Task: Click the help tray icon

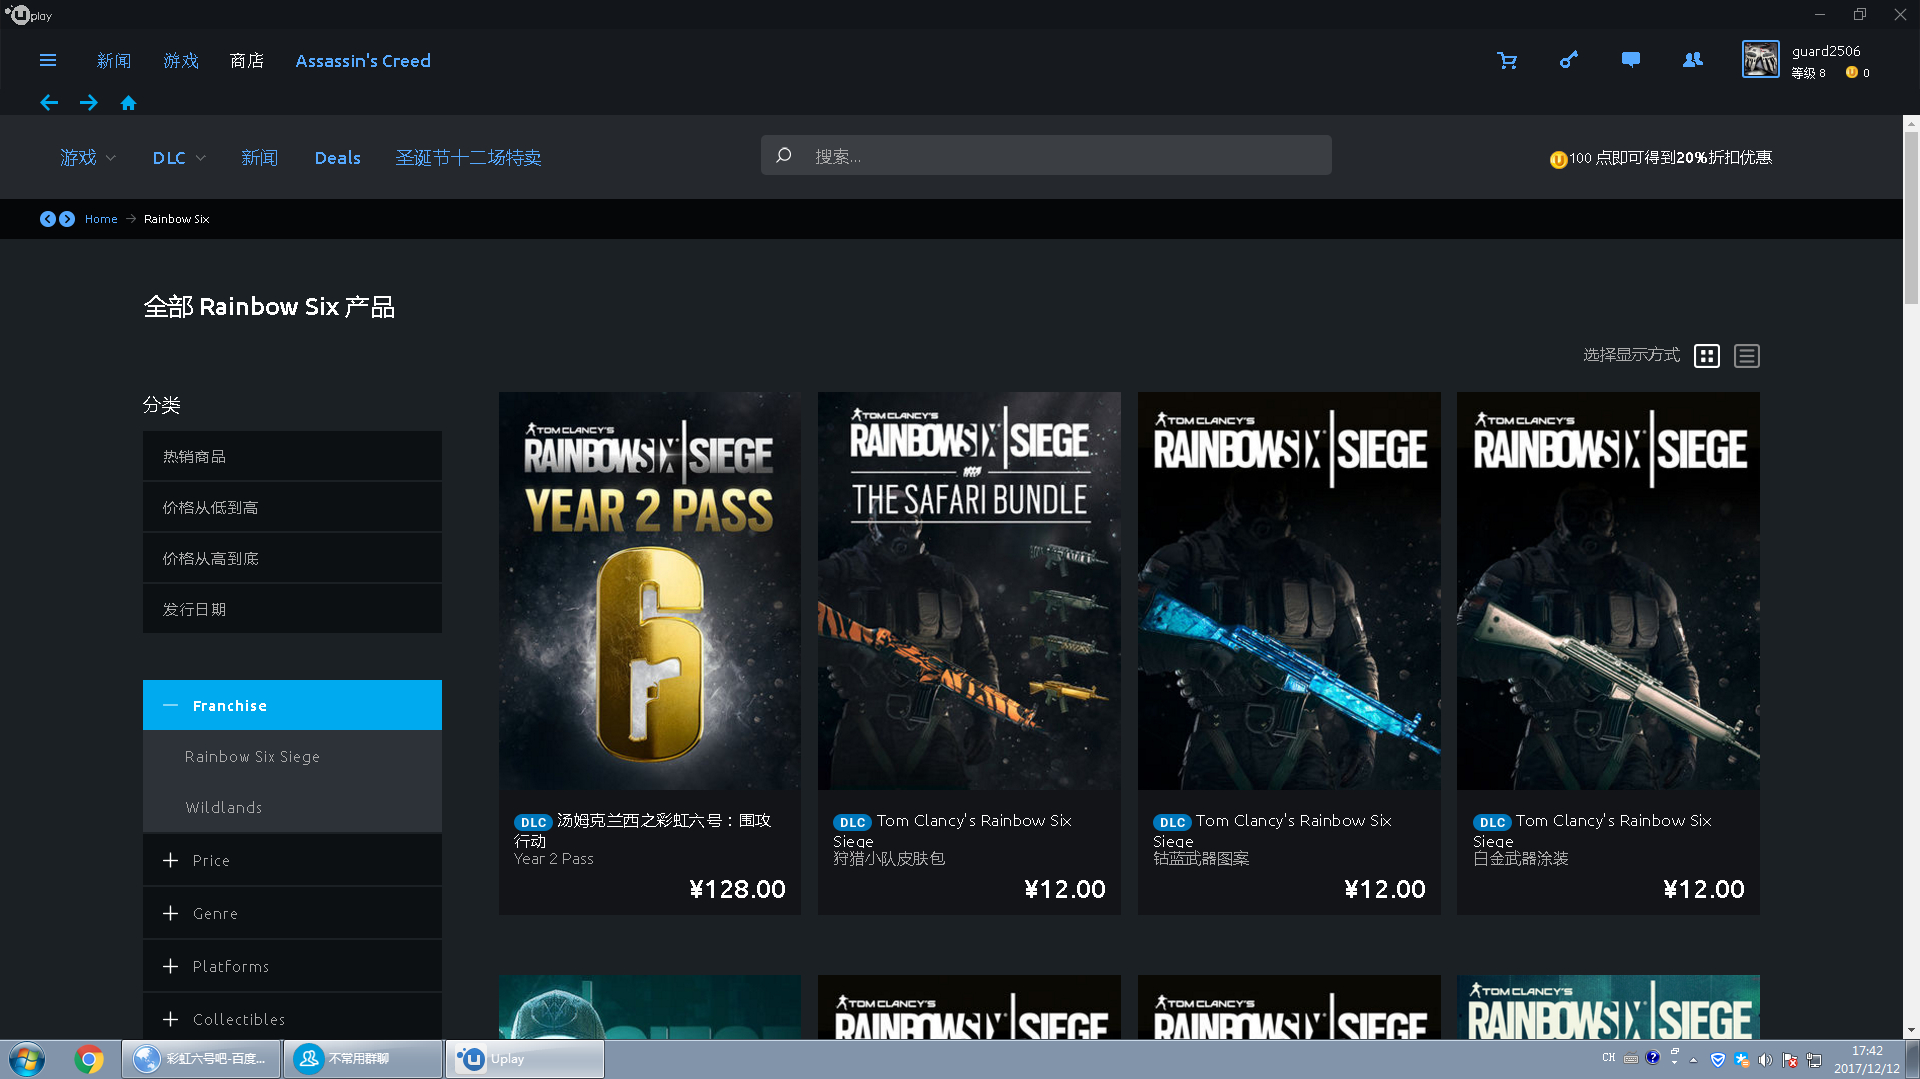Action: (1652, 1057)
